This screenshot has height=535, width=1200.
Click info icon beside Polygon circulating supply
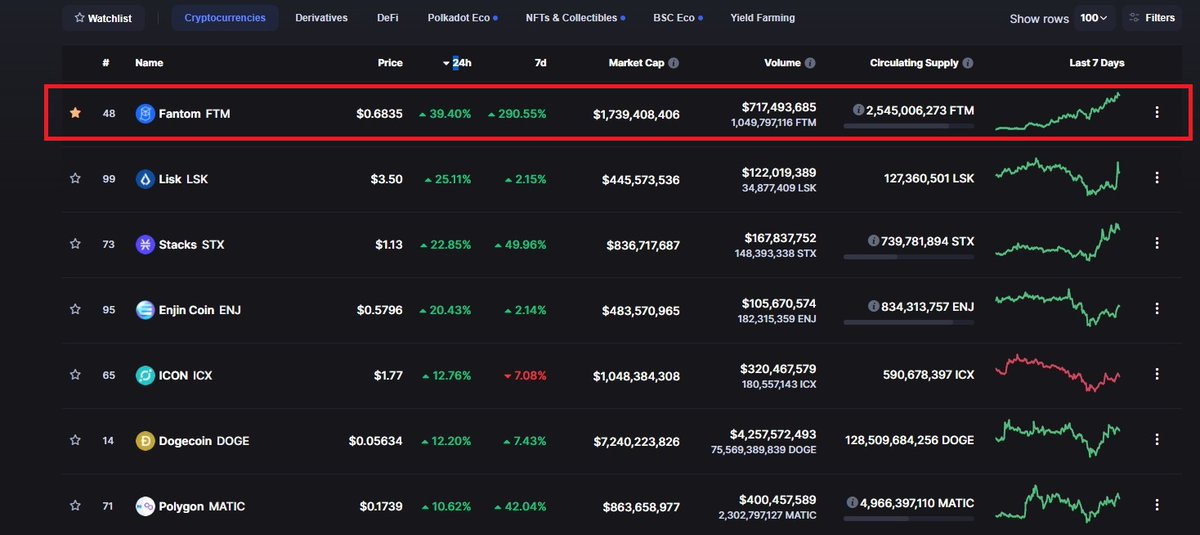pos(851,503)
